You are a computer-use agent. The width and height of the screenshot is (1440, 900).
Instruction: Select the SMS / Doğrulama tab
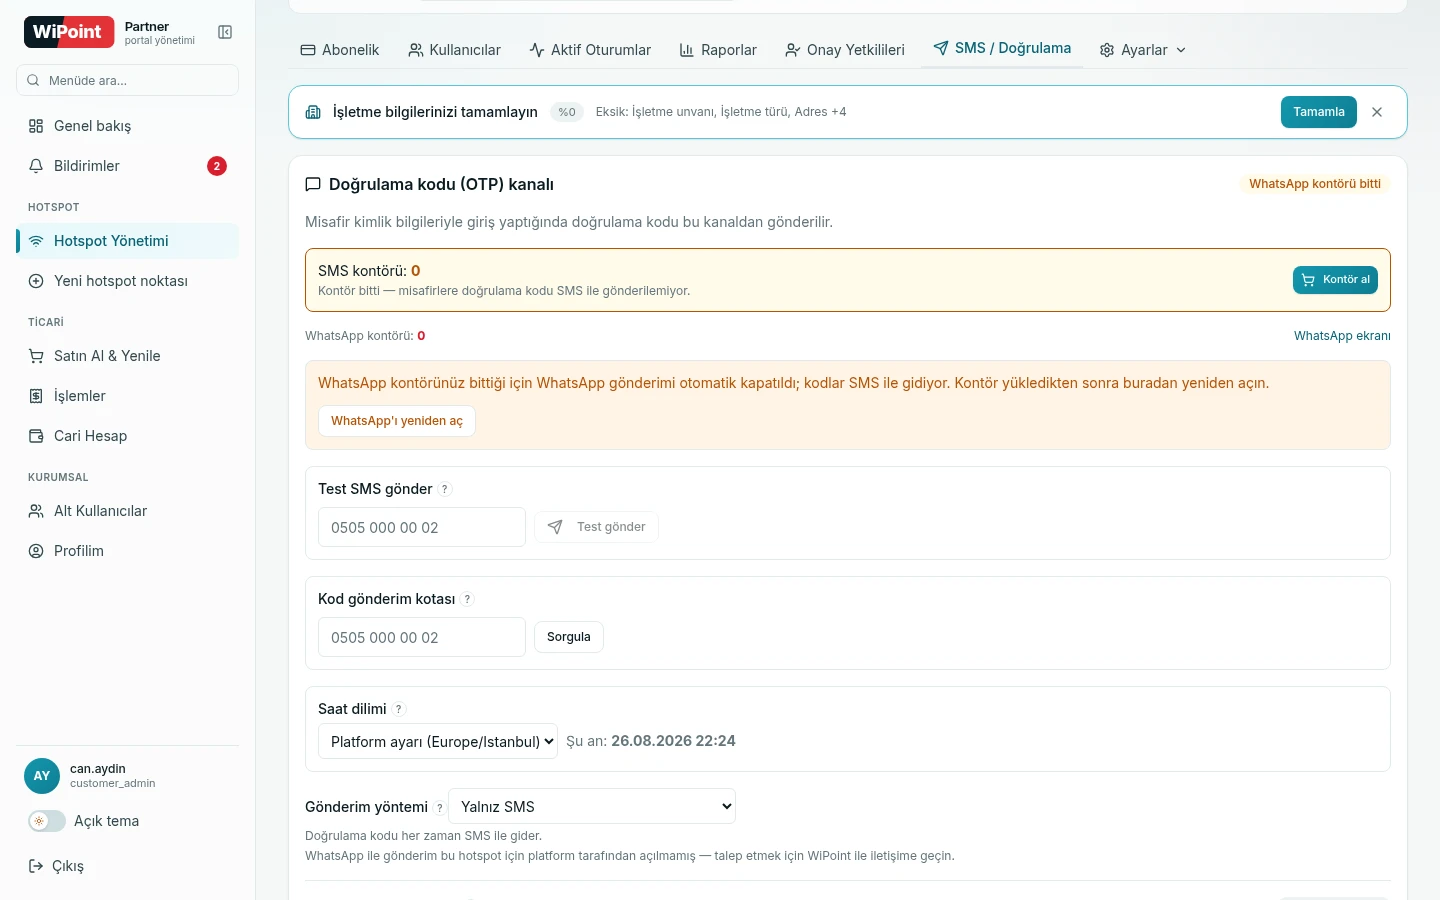pos(1002,48)
